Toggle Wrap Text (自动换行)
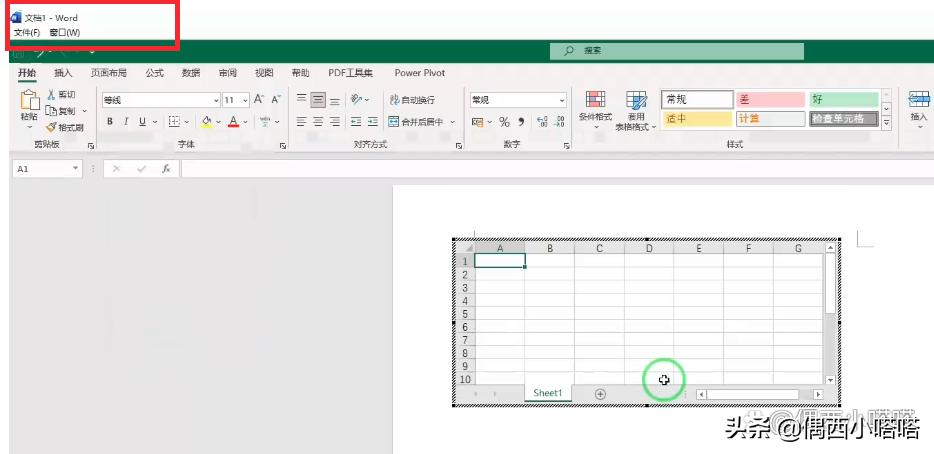The width and height of the screenshot is (934, 454). pyautogui.click(x=412, y=100)
